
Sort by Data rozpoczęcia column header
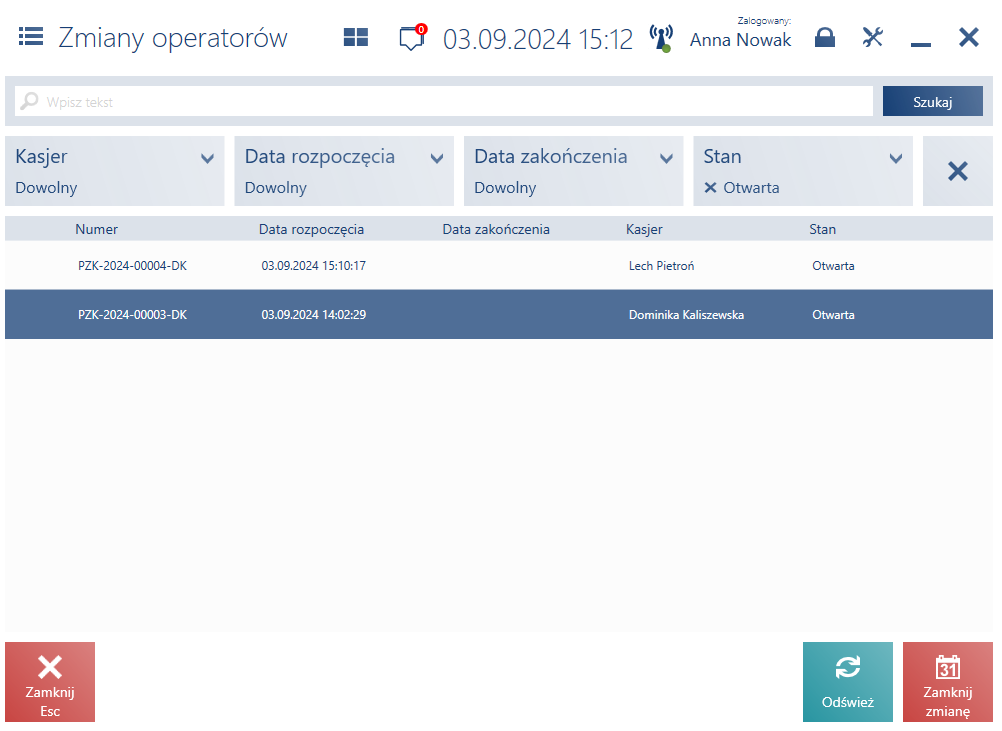pyautogui.click(x=311, y=229)
